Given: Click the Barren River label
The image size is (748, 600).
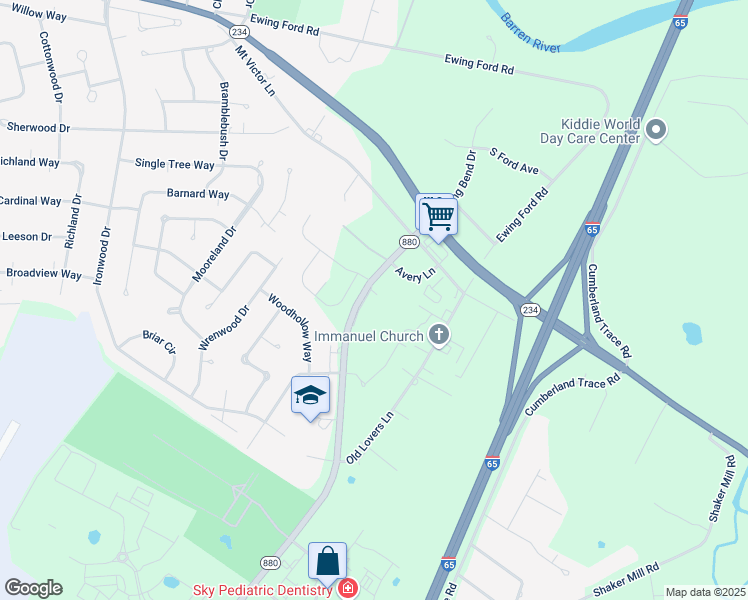Looking at the screenshot, I should [x=530, y=33].
